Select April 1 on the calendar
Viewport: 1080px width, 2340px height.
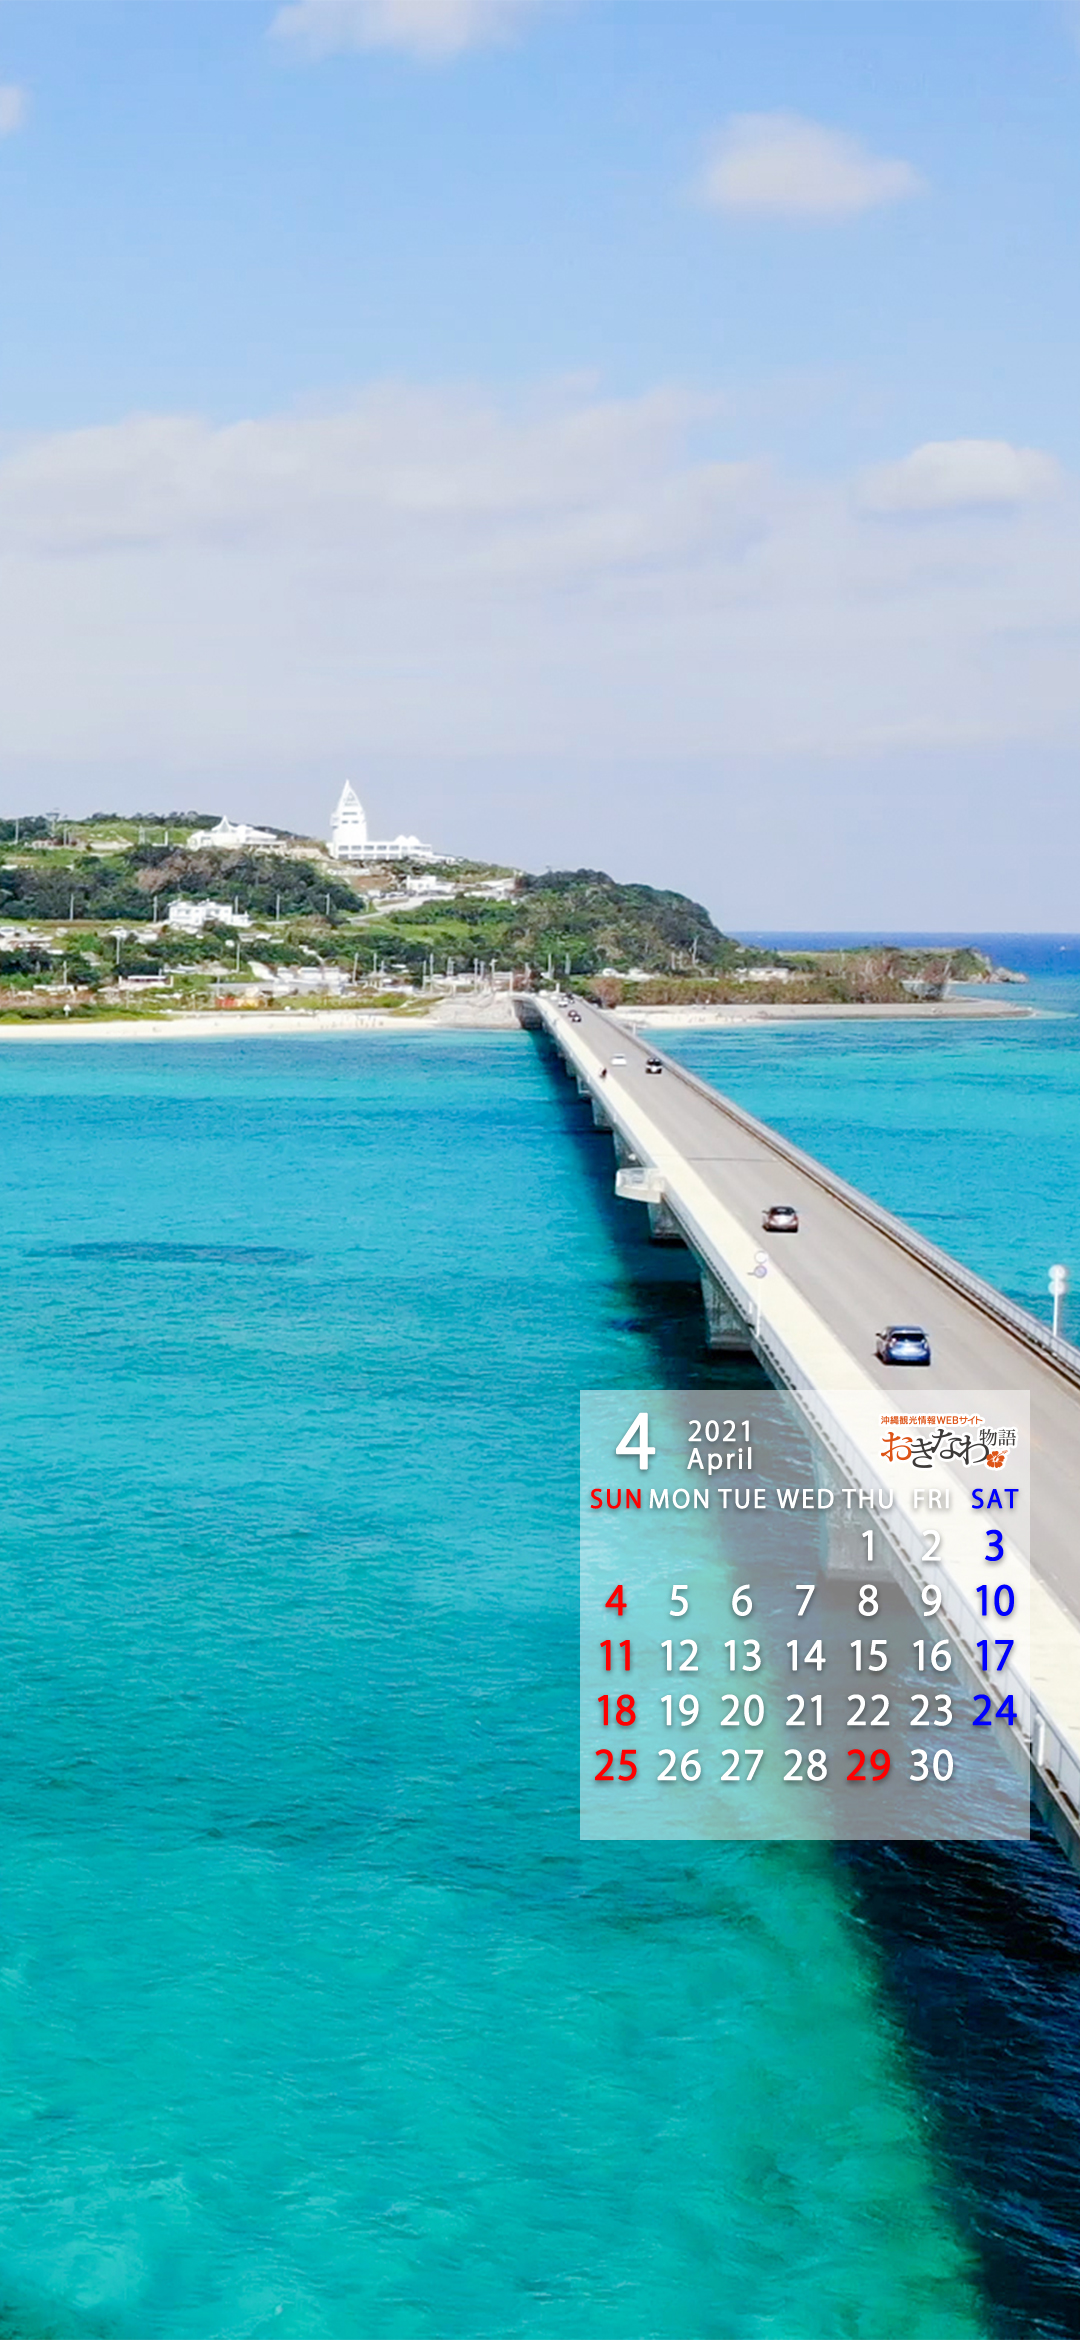(868, 1546)
